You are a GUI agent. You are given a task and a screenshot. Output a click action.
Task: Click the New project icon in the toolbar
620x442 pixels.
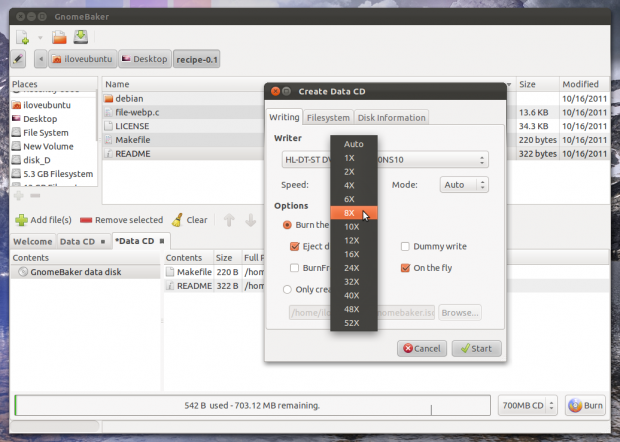click(23, 37)
